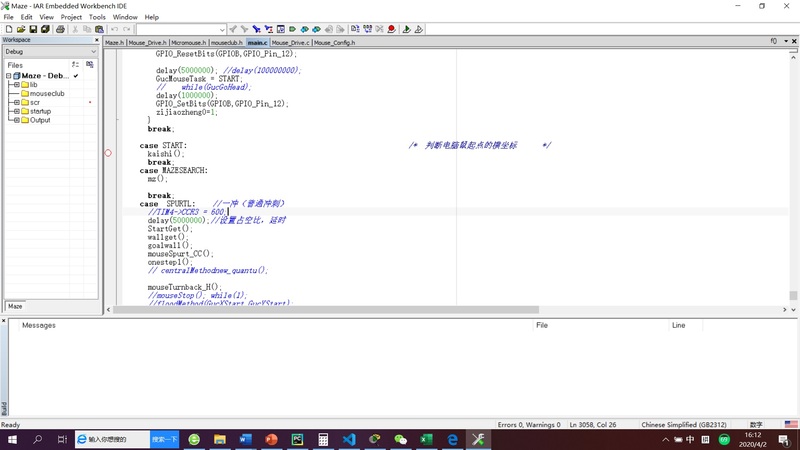Viewport: 800px width, 450px height.
Task: Save the current file with the floppy icon
Action: tap(33, 29)
